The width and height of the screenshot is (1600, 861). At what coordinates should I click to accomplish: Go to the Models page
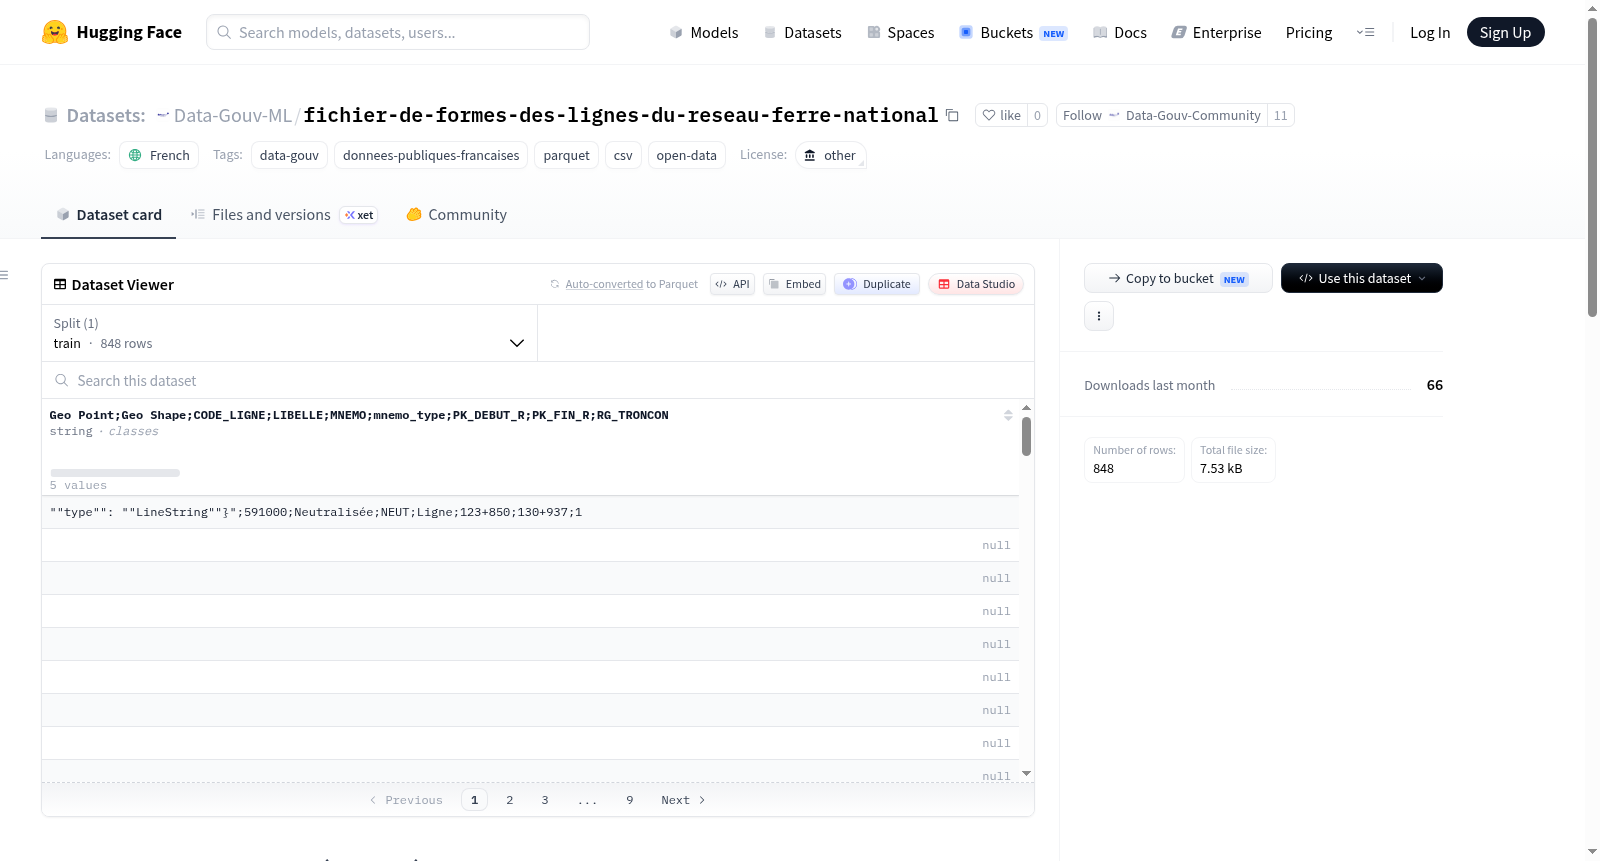(x=704, y=32)
